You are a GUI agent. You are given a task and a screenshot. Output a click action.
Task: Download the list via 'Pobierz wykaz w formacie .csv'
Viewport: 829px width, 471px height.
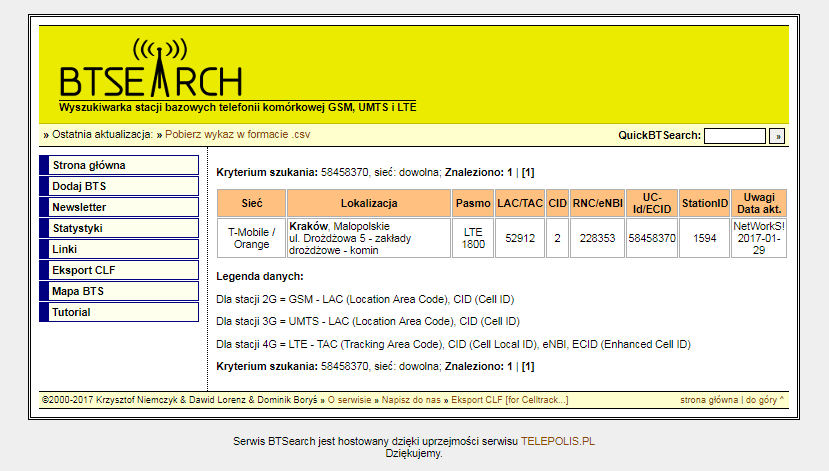coord(237,134)
